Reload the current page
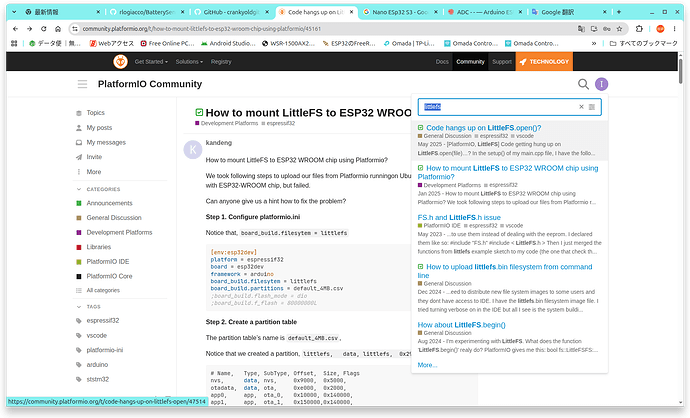This screenshot has height=418, width=690. (44, 29)
